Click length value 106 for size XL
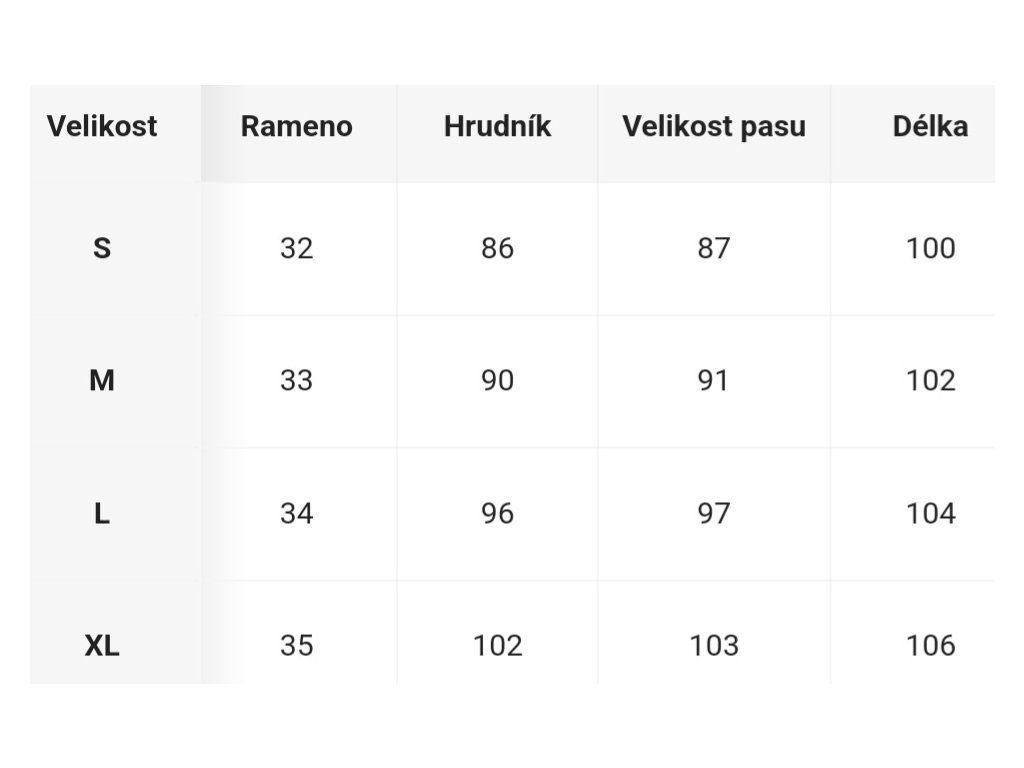The image size is (1024, 768). [x=931, y=646]
